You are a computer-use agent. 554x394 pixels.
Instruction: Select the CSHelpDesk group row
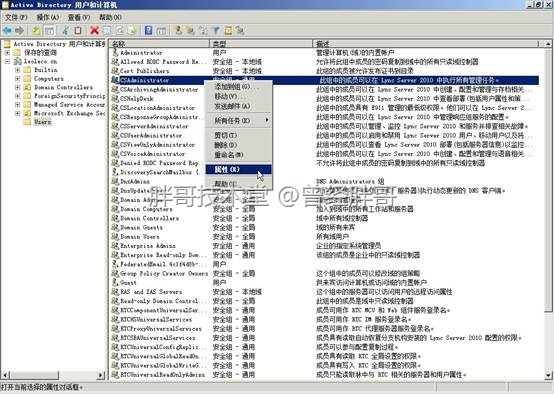[325, 99]
